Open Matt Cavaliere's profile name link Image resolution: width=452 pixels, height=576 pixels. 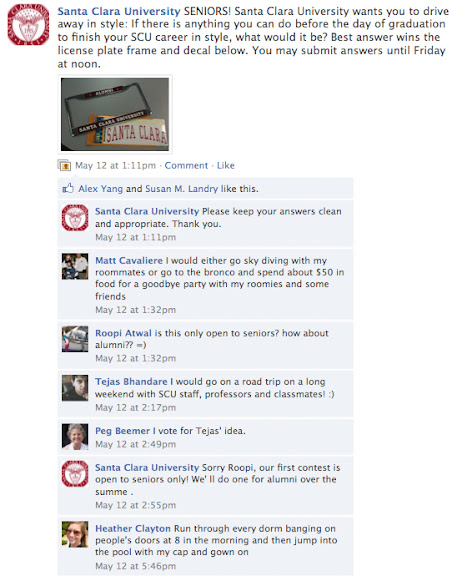tap(129, 260)
